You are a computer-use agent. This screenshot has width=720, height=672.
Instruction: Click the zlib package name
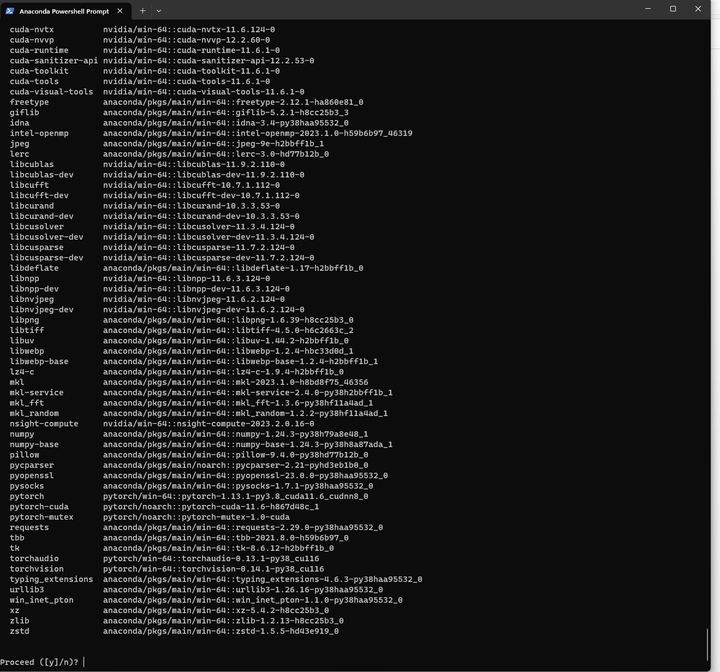(19, 621)
